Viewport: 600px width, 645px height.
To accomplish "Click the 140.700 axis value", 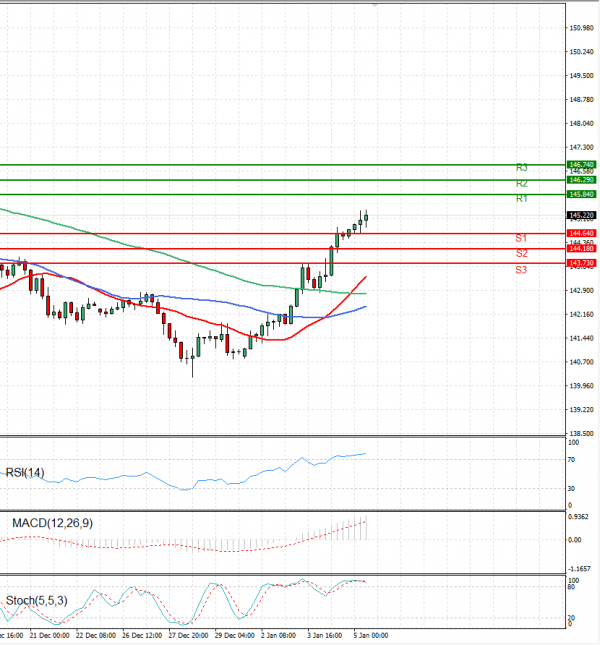I will coord(581,362).
